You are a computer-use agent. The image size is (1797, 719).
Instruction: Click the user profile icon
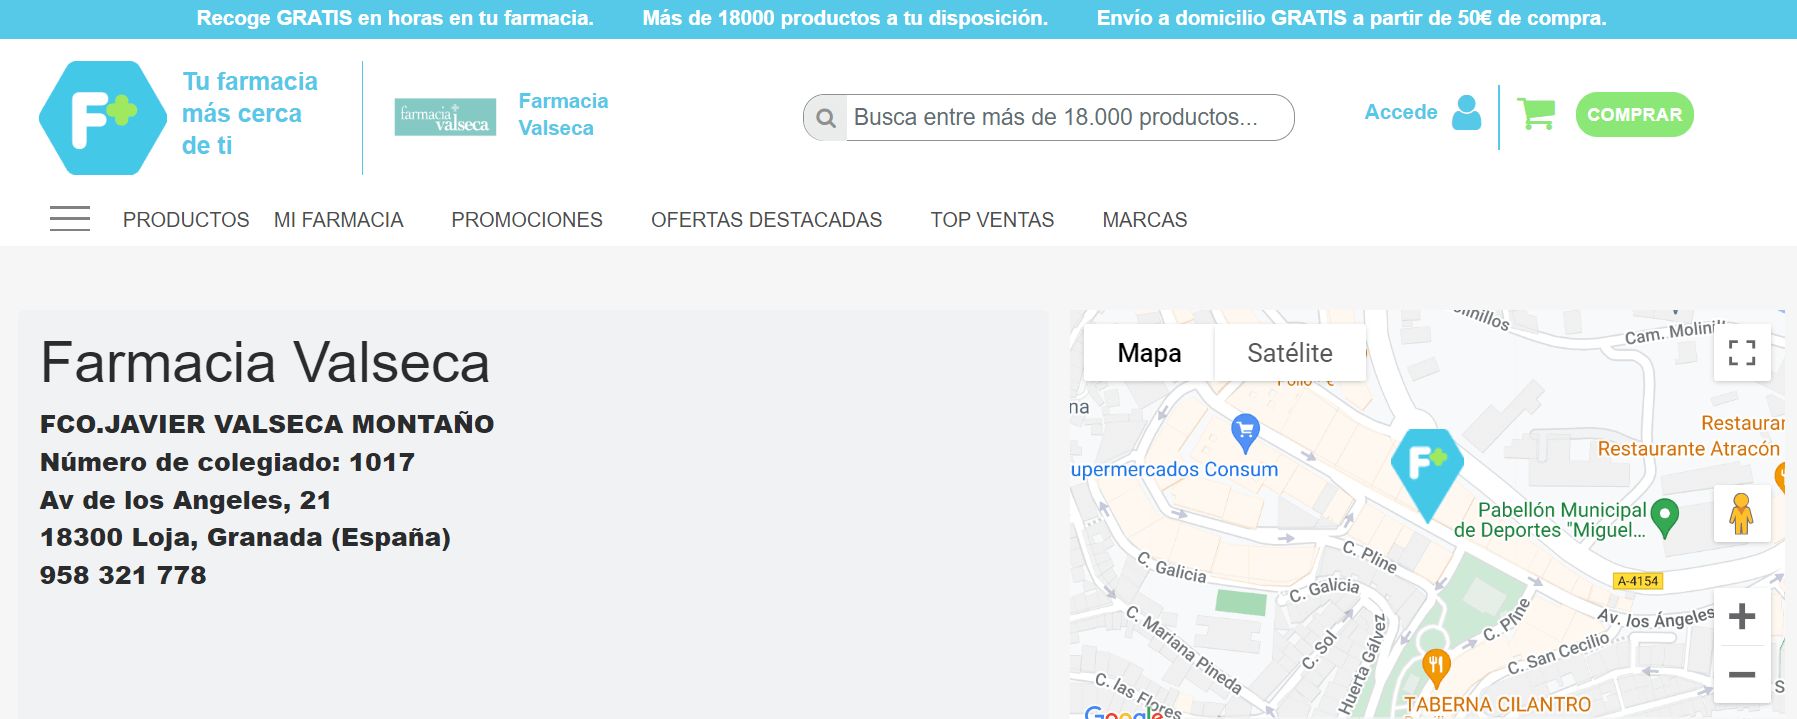click(x=1467, y=113)
